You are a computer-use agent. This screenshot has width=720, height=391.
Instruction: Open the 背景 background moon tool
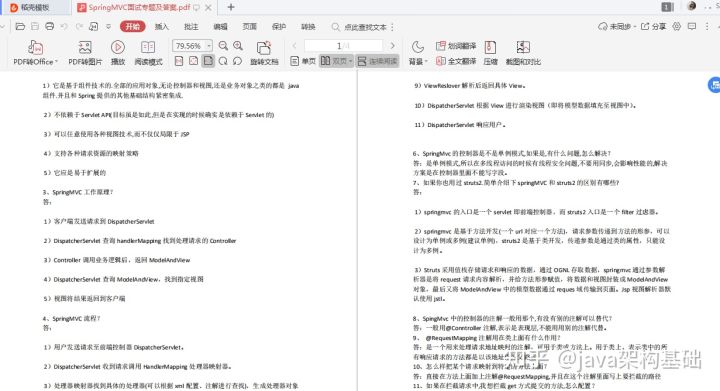pos(417,52)
